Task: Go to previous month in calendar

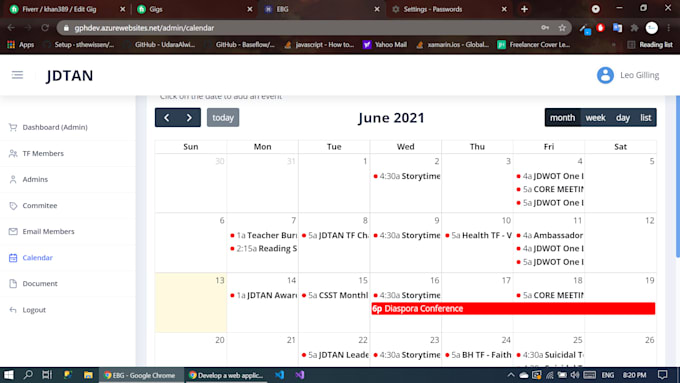Action: pyautogui.click(x=167, y=118)
